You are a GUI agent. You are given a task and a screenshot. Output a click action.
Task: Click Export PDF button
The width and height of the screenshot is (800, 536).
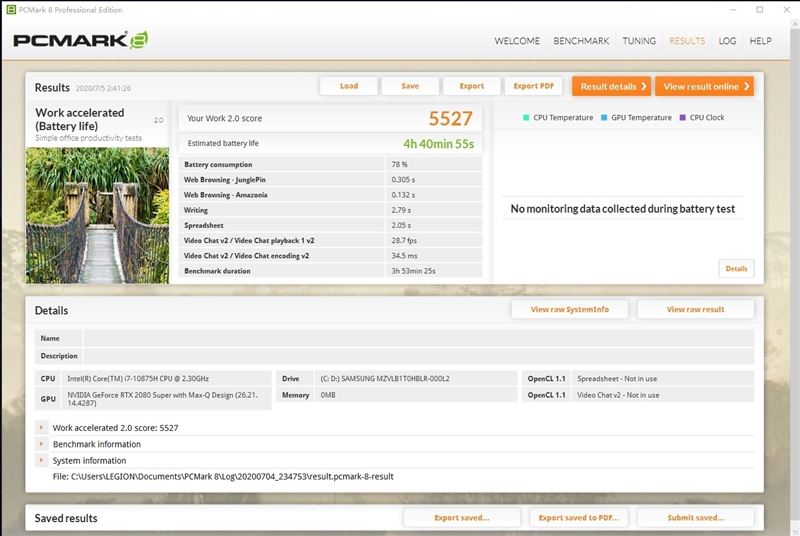(533, 86)
